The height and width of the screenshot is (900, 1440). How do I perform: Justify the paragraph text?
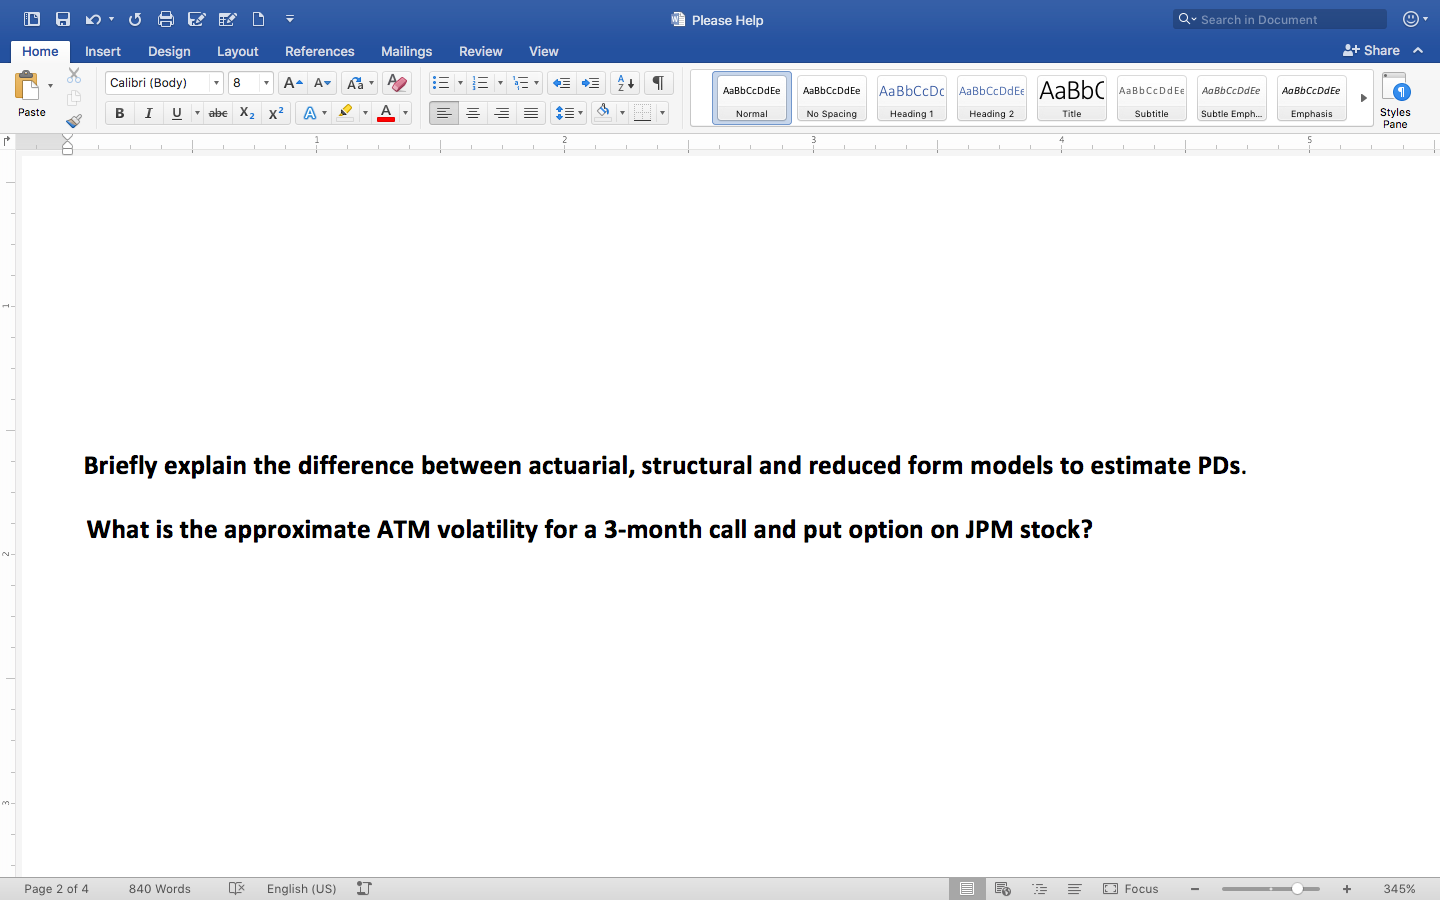click(531, 113)
